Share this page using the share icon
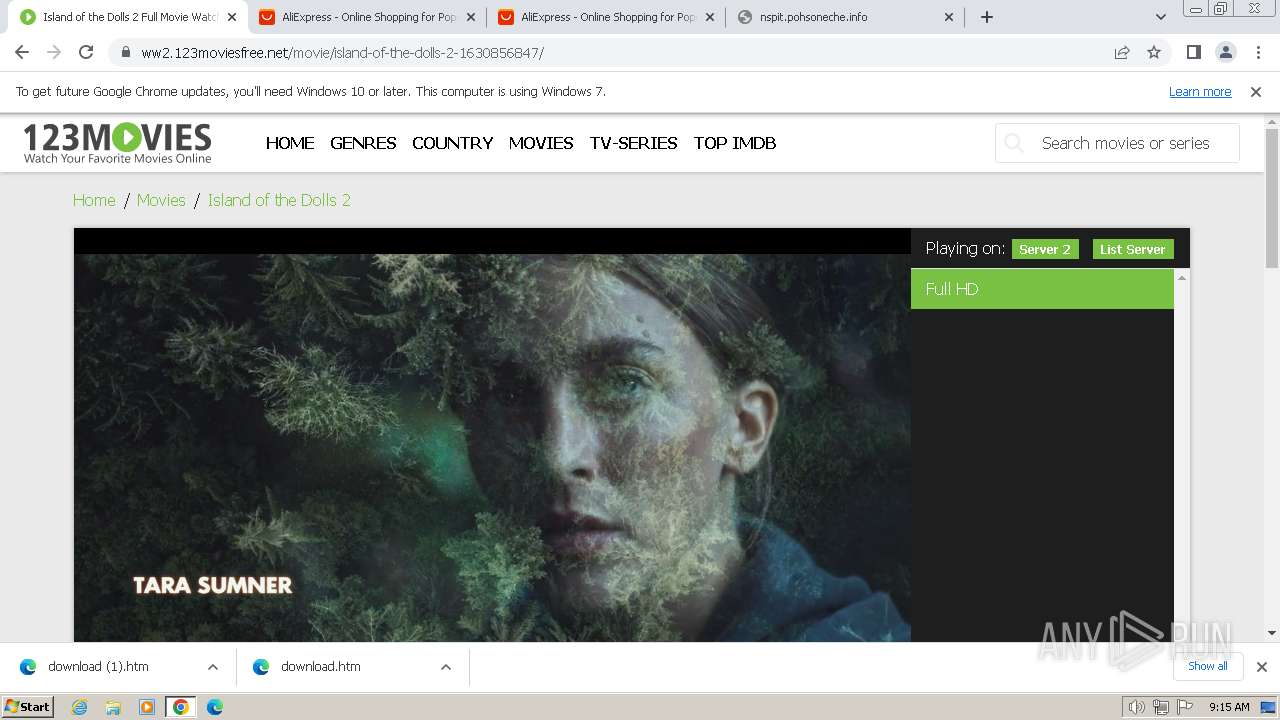The width and height of the screenshot is (1280, 720). pos(1122,53)
